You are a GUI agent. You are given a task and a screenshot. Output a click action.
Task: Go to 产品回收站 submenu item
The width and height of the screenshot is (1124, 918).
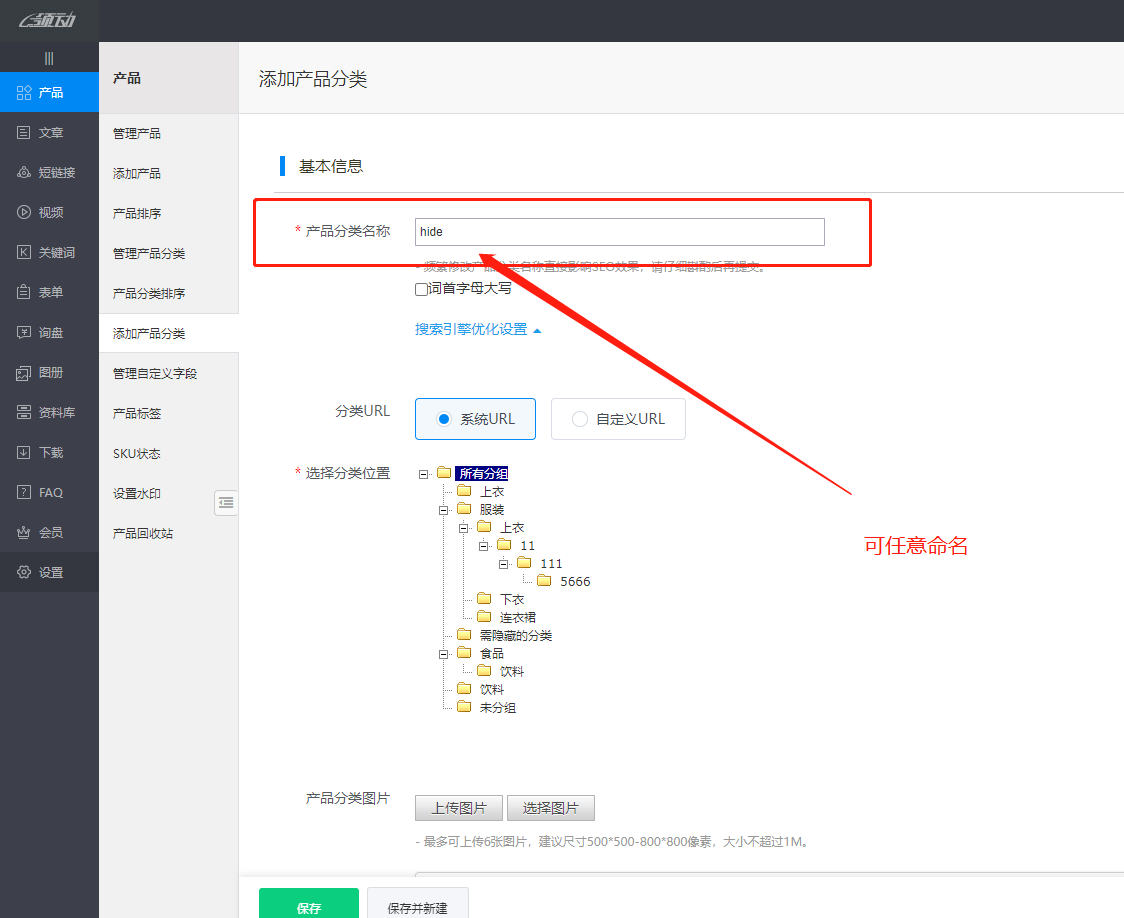click(143, 533)
